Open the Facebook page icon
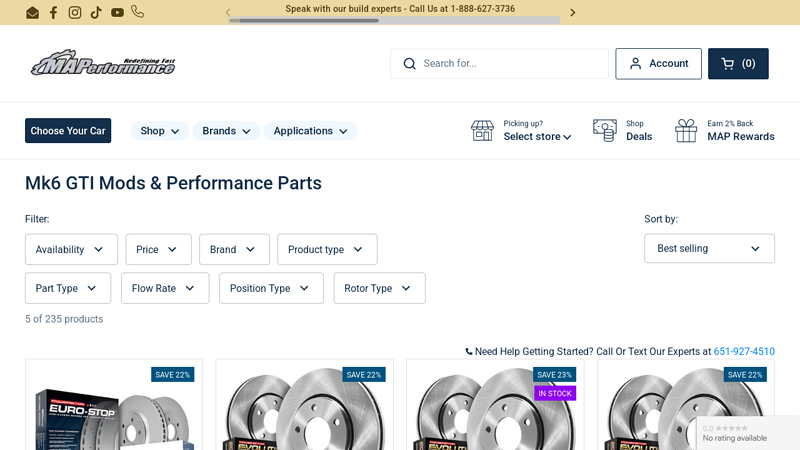The width and height of the screenshot is (800, 450). coord(54,13)
